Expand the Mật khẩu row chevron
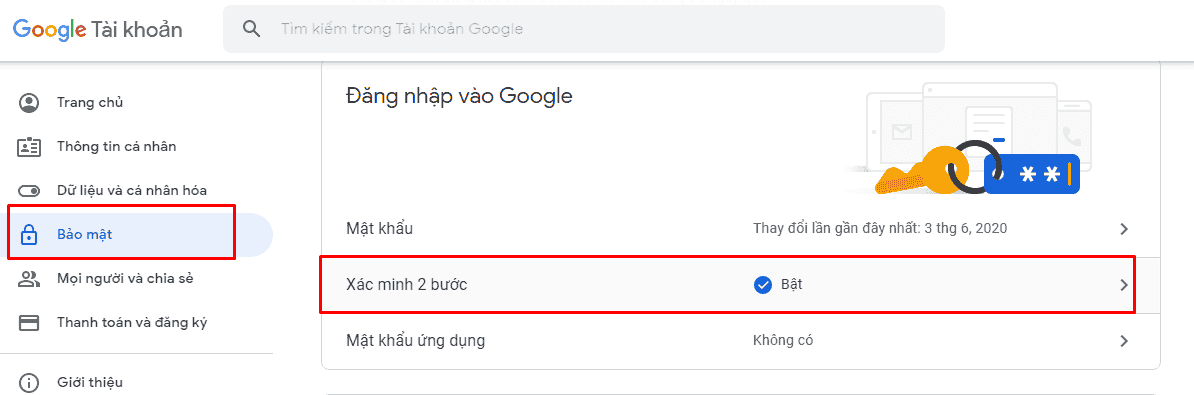This screenshot has height=395, width=1194. [1123, 228]
